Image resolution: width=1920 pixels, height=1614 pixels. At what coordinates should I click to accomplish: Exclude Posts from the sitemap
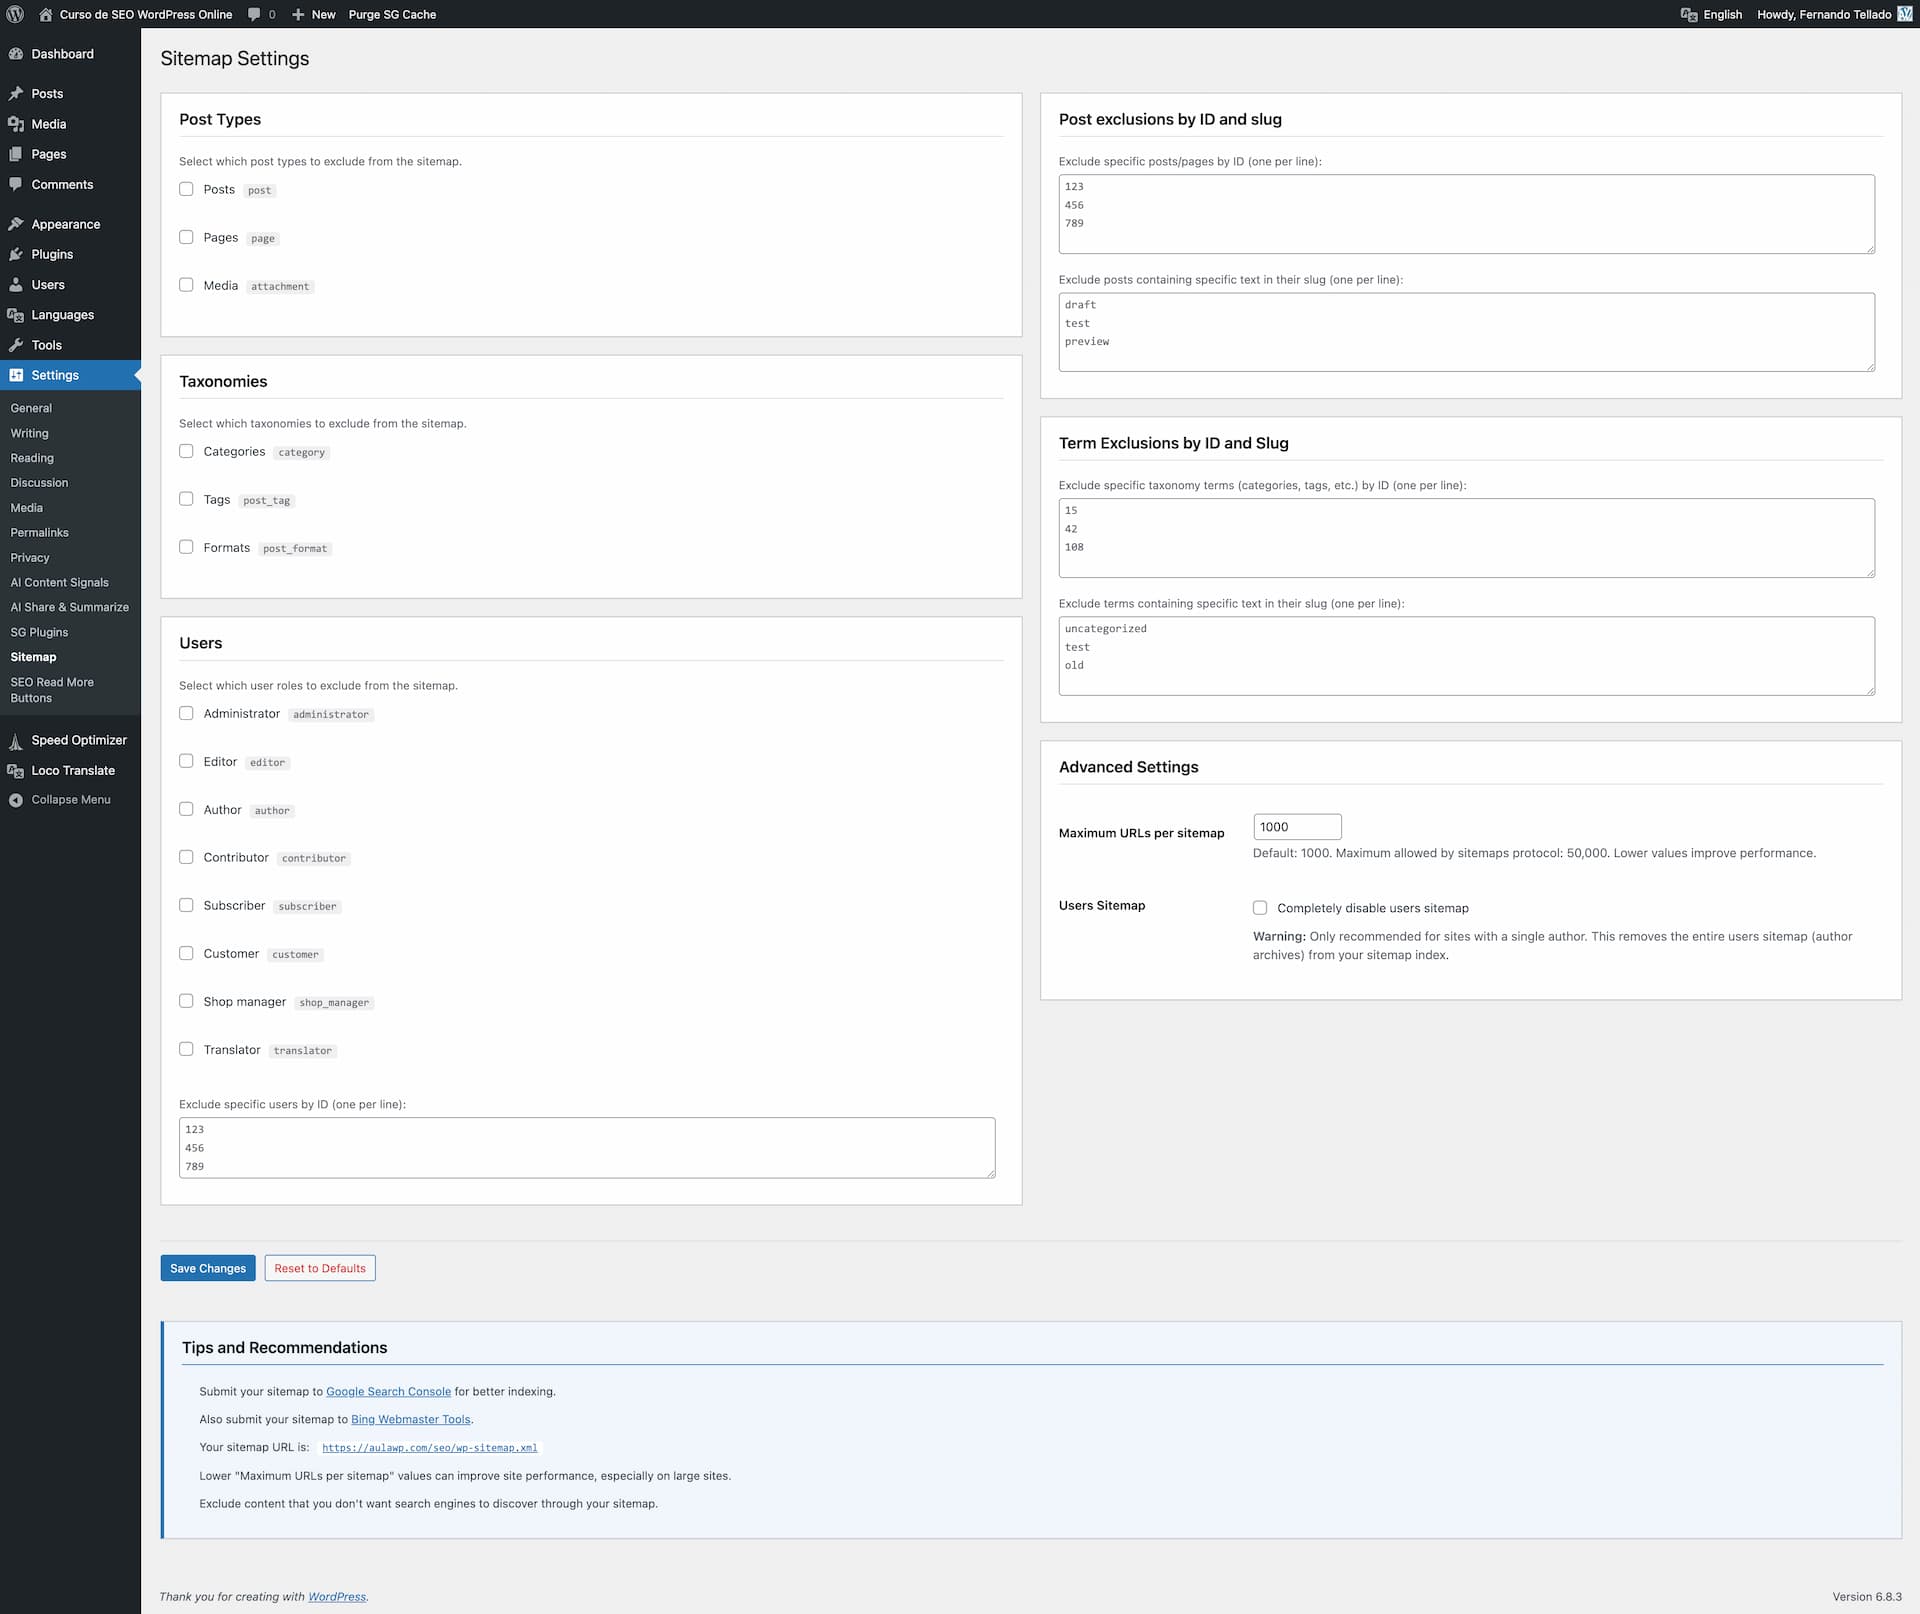coord(186,188)
